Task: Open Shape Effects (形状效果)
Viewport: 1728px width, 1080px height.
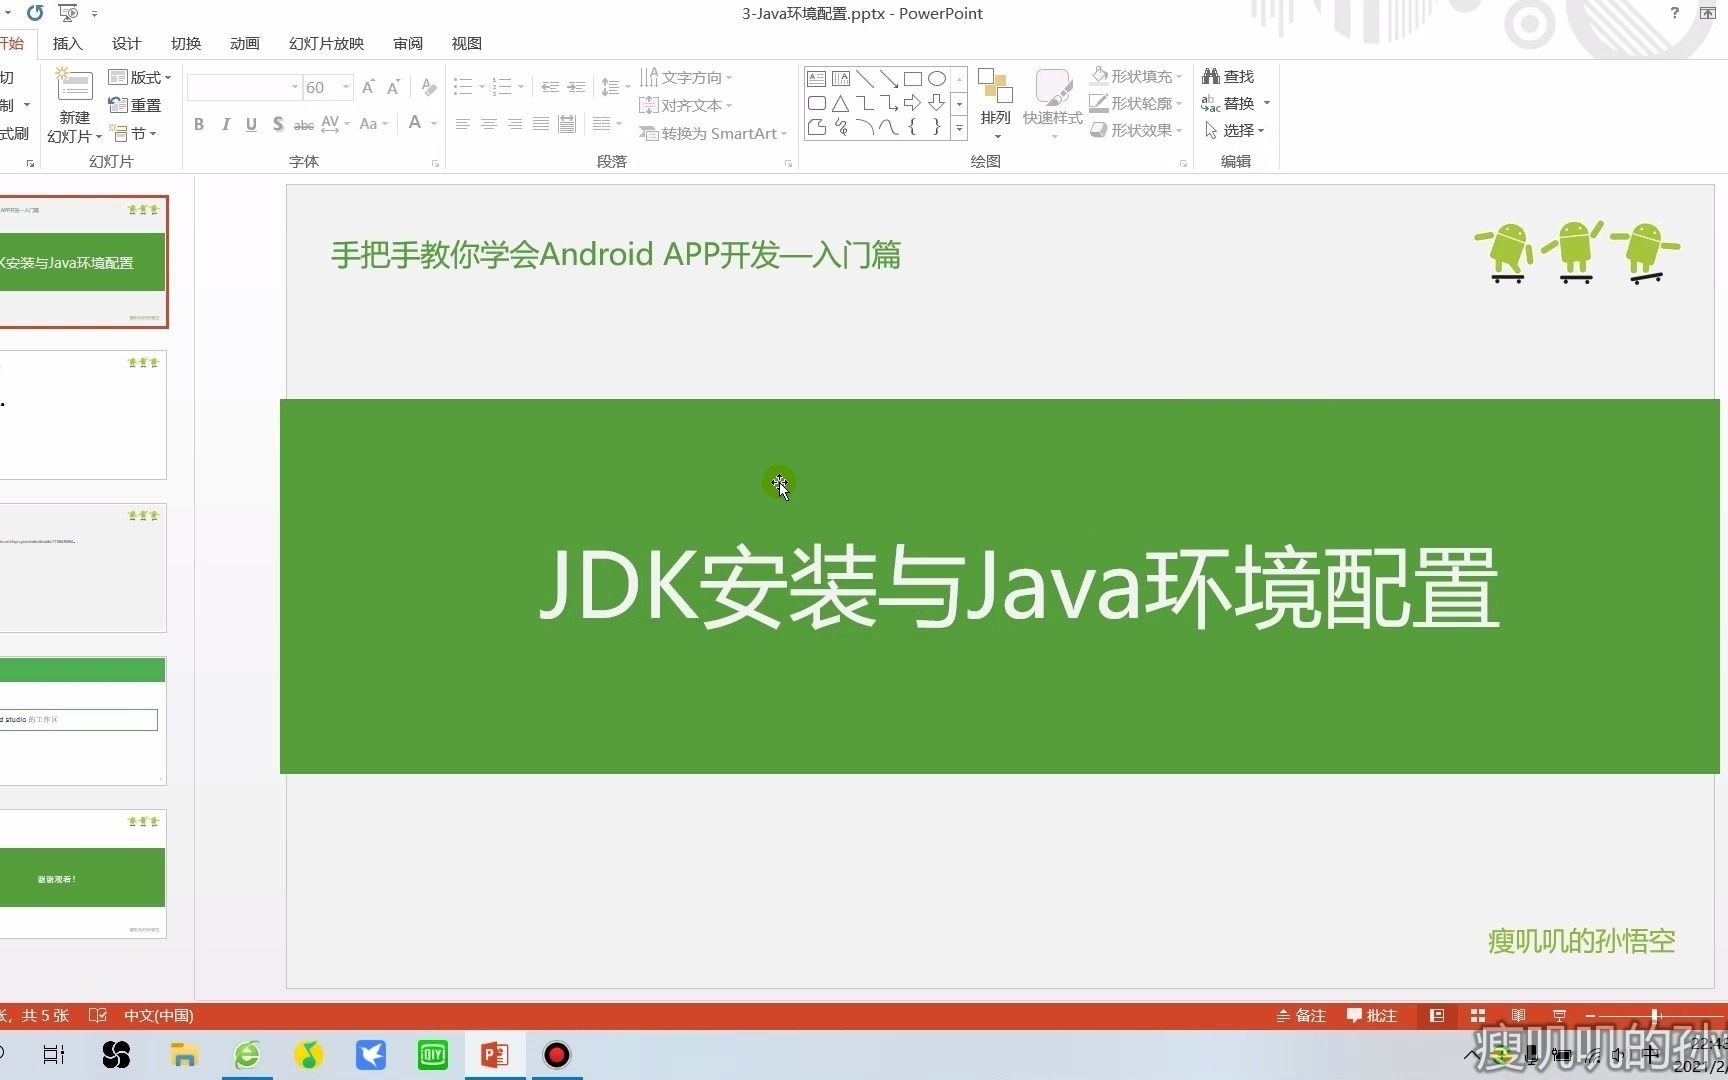Action: pyautogui.click(x=1136, y=130)
